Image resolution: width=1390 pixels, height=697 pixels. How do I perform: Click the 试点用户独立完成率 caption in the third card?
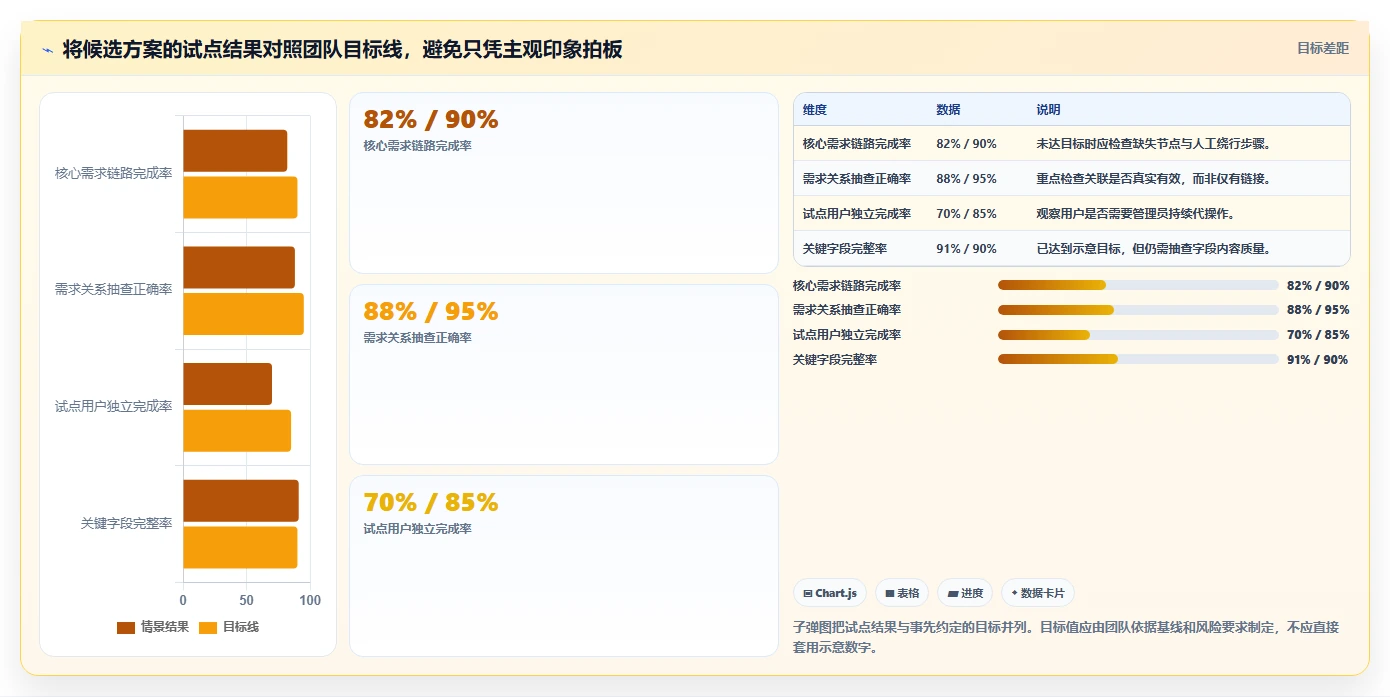pos(417,529)
